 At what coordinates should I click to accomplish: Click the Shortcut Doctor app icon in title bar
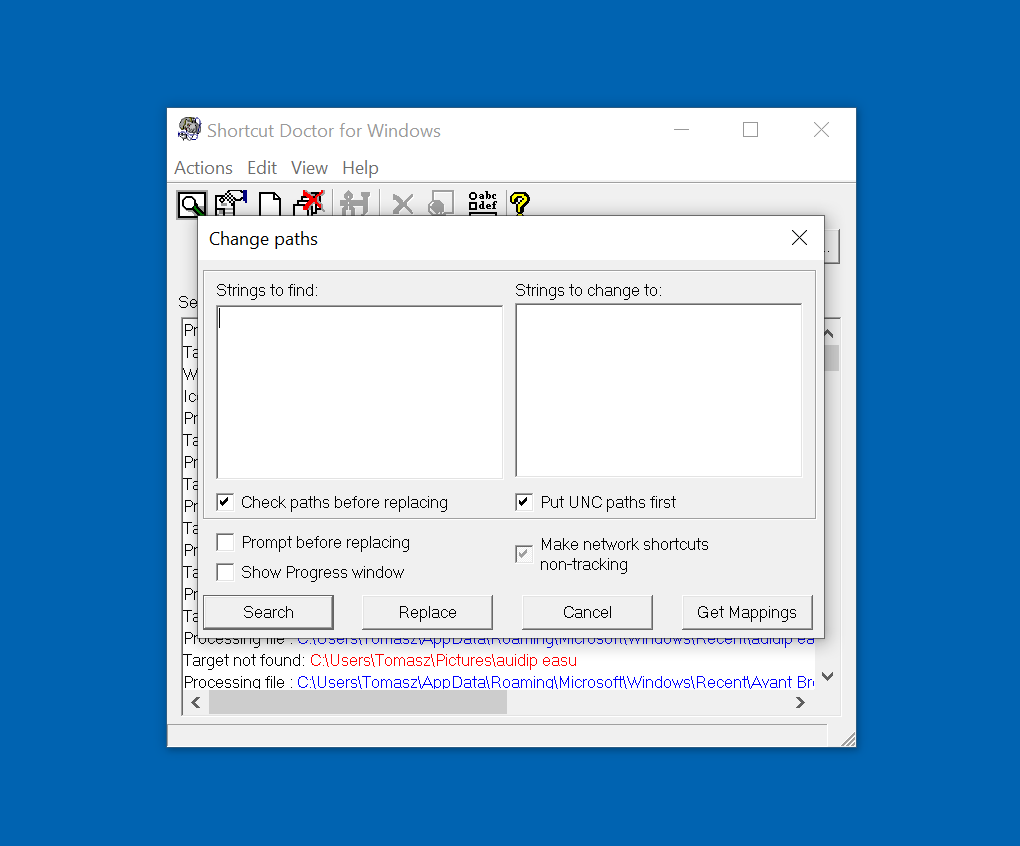[189, 129]
